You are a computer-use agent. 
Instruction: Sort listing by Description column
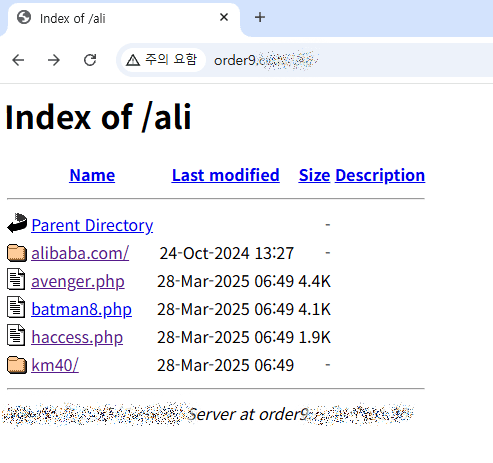coord(380,175)
